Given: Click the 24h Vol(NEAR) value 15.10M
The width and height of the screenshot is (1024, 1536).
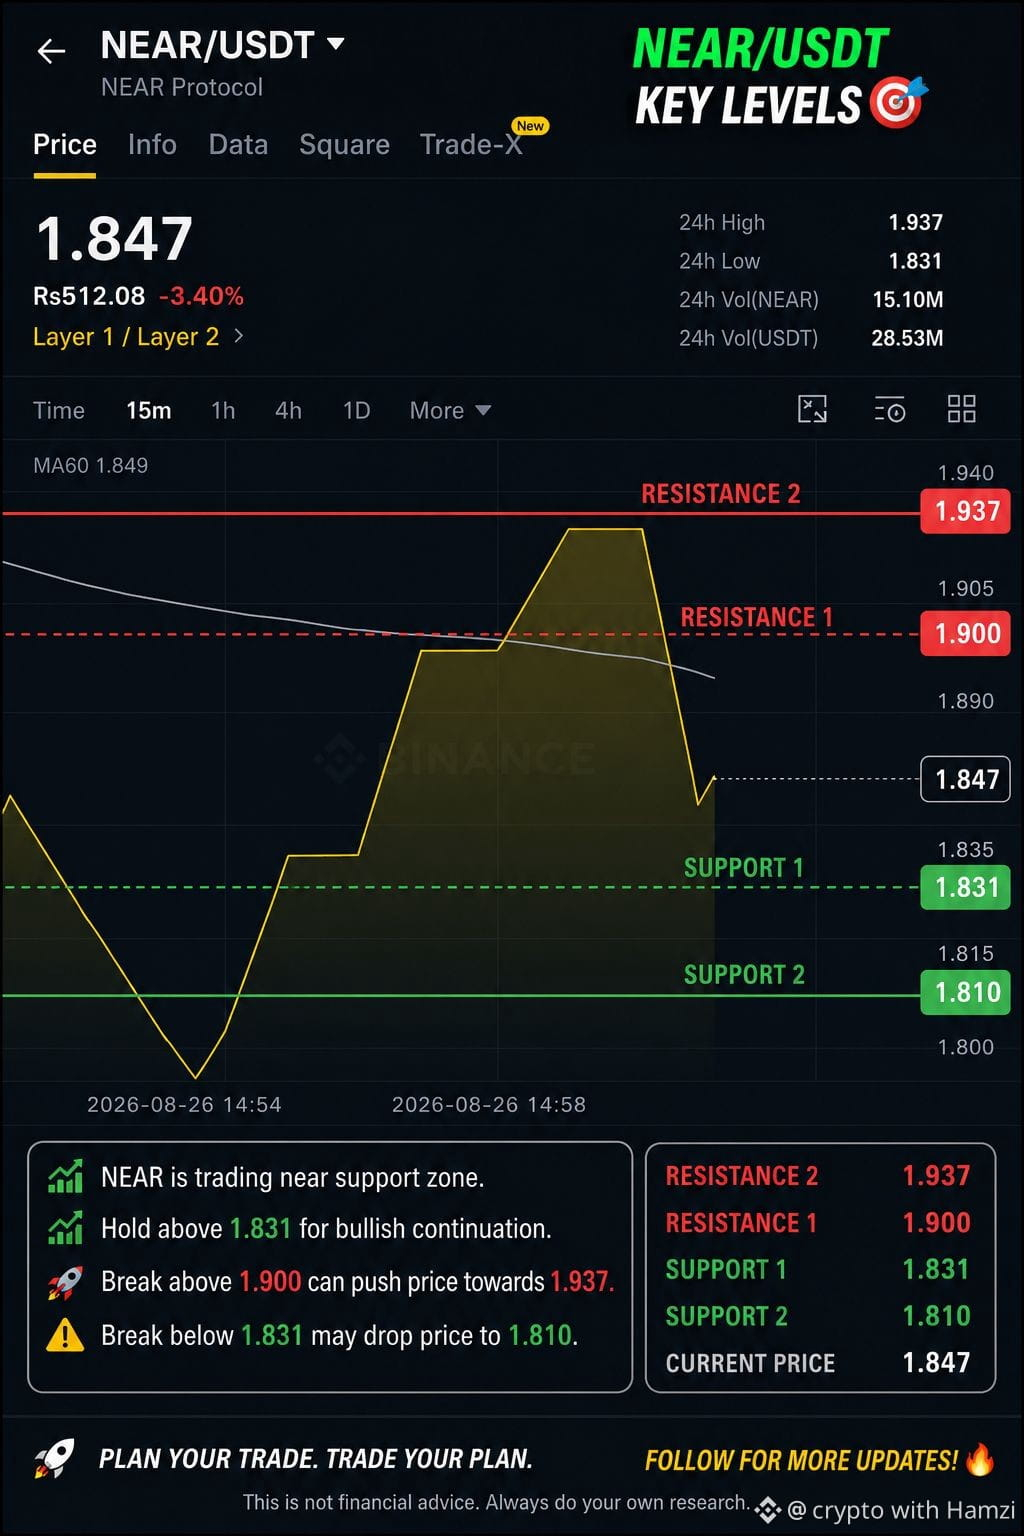Looking at the screenshot, I should click(x=907, y=300).
